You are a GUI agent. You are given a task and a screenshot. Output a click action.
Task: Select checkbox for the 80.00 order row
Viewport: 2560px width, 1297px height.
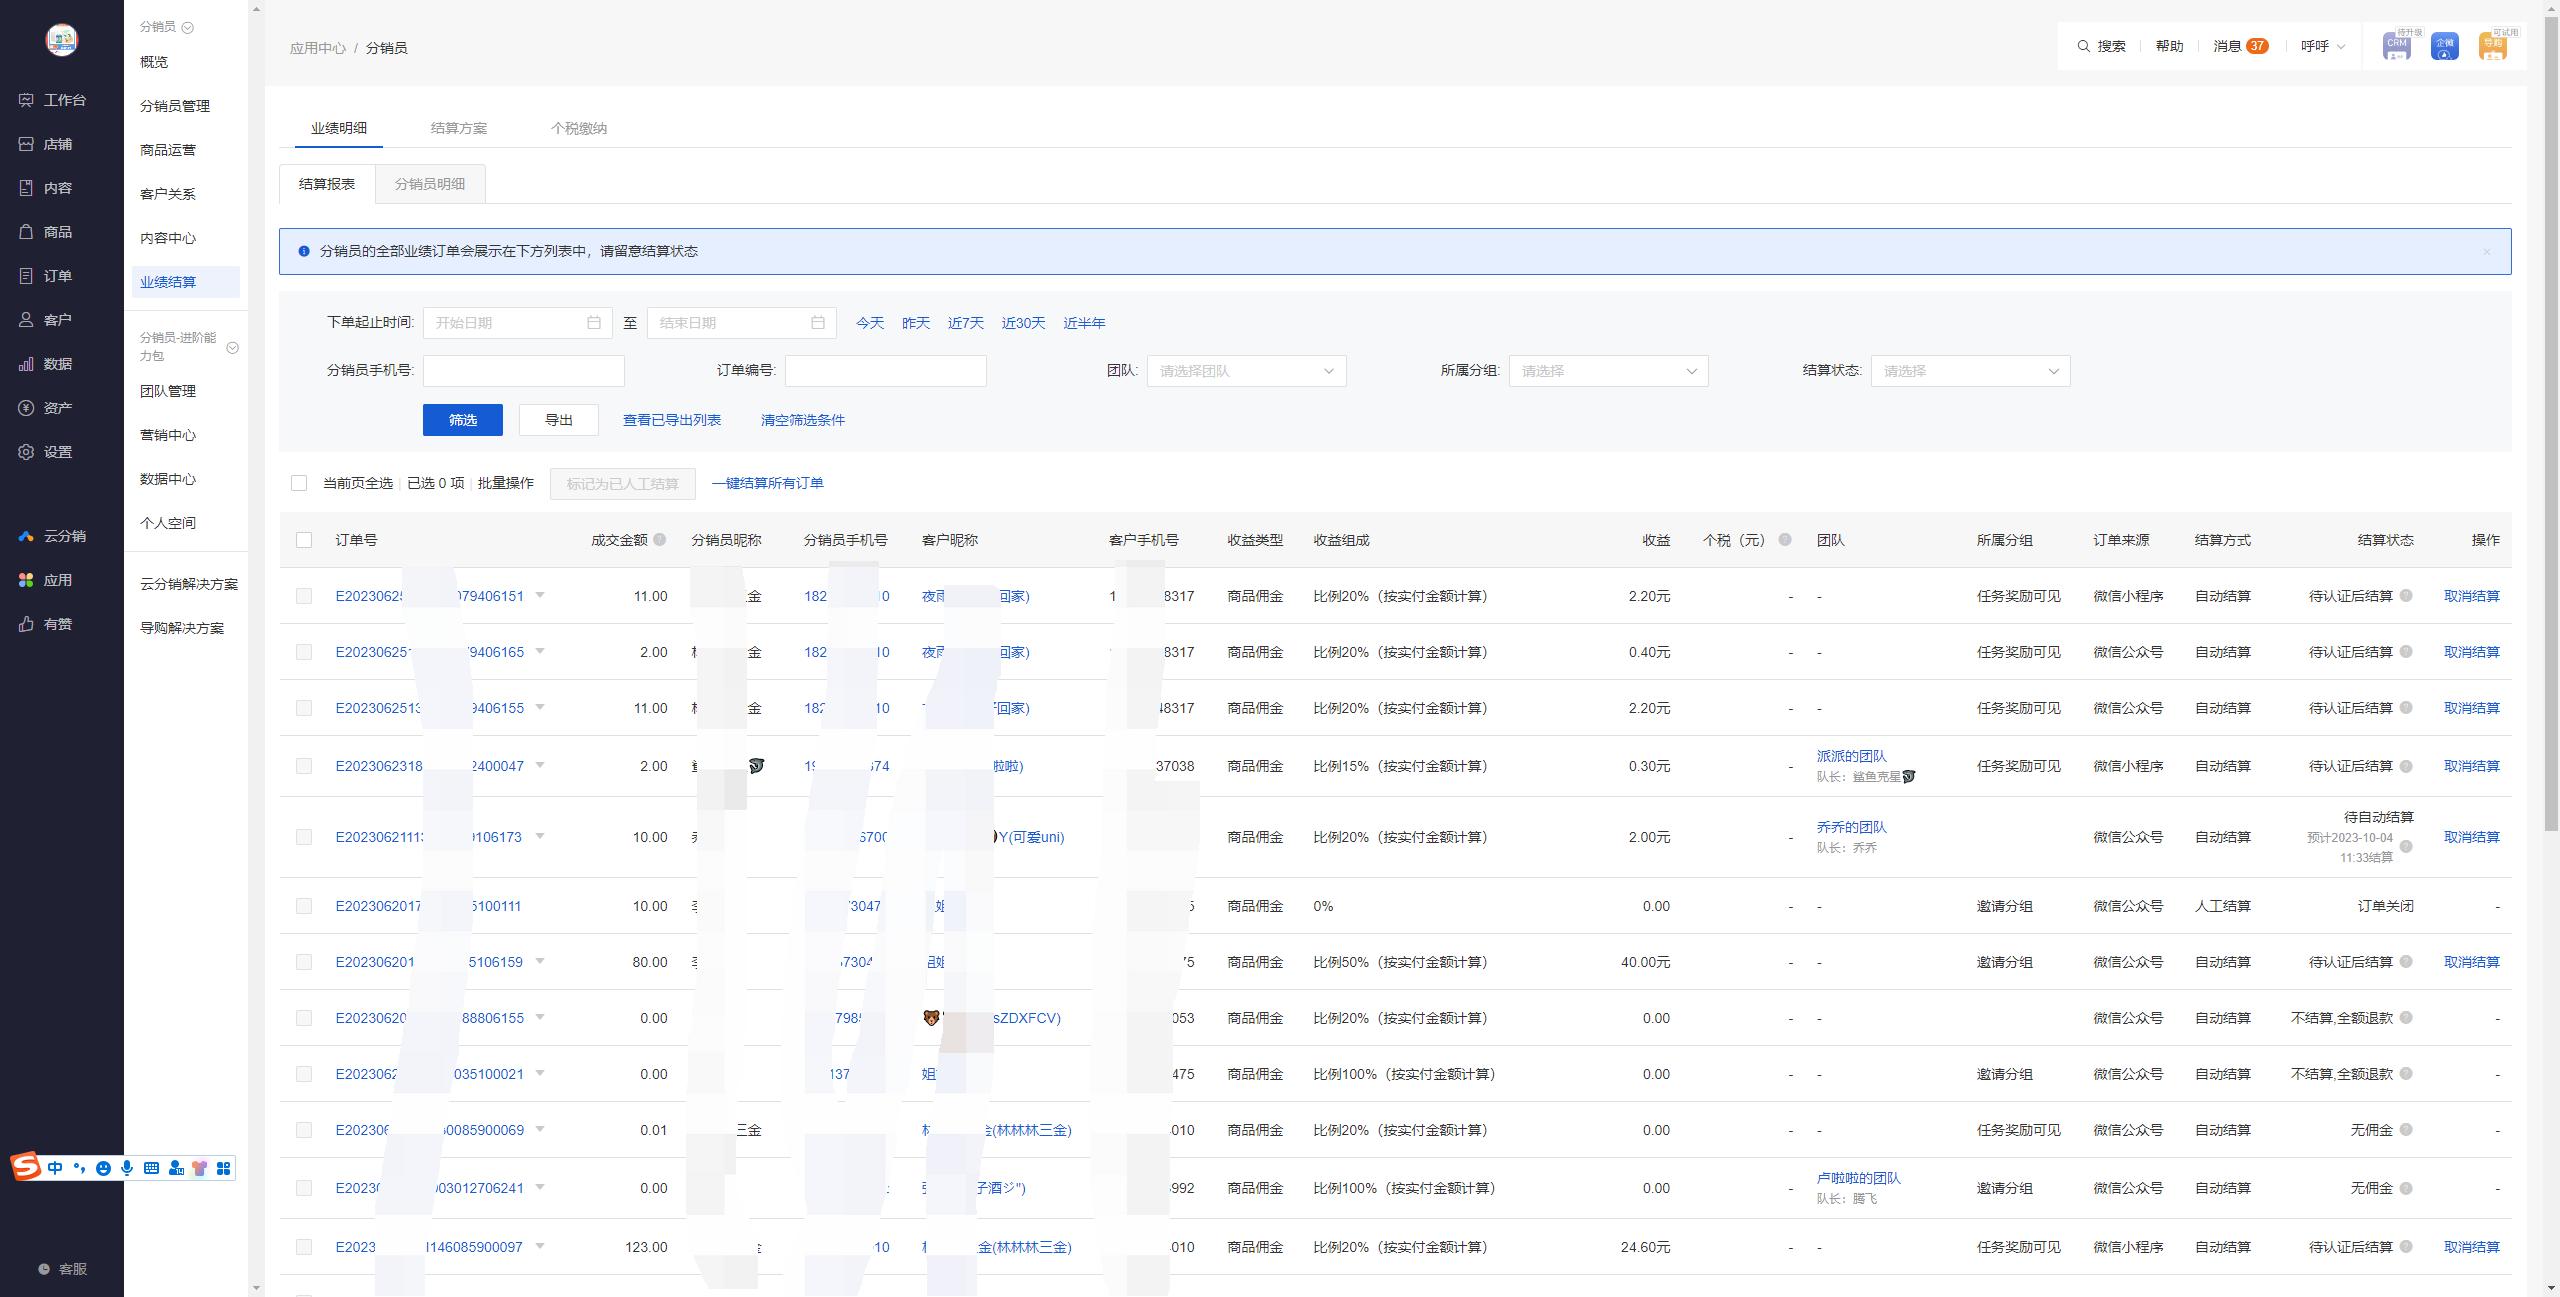[304, 962]
